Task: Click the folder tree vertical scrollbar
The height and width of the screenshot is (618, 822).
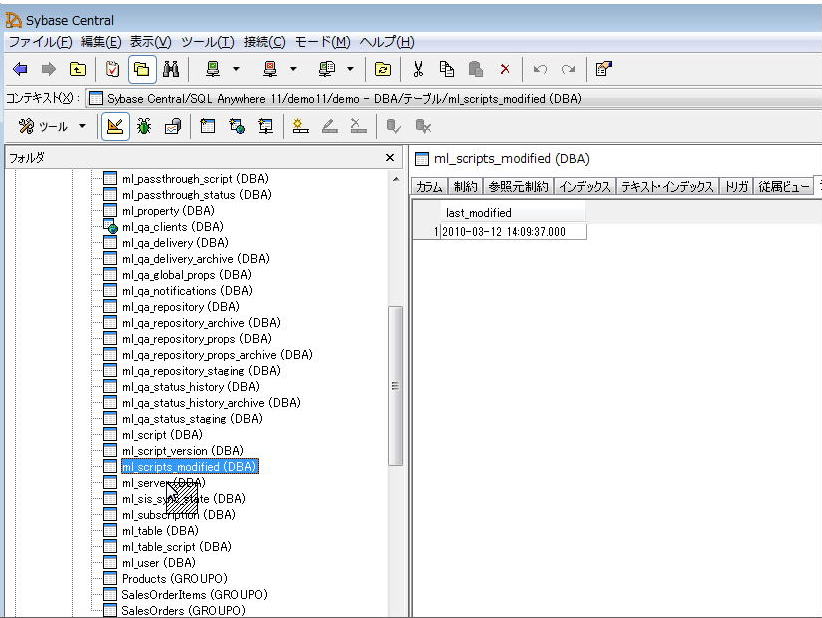Action: tap(395, 386)
